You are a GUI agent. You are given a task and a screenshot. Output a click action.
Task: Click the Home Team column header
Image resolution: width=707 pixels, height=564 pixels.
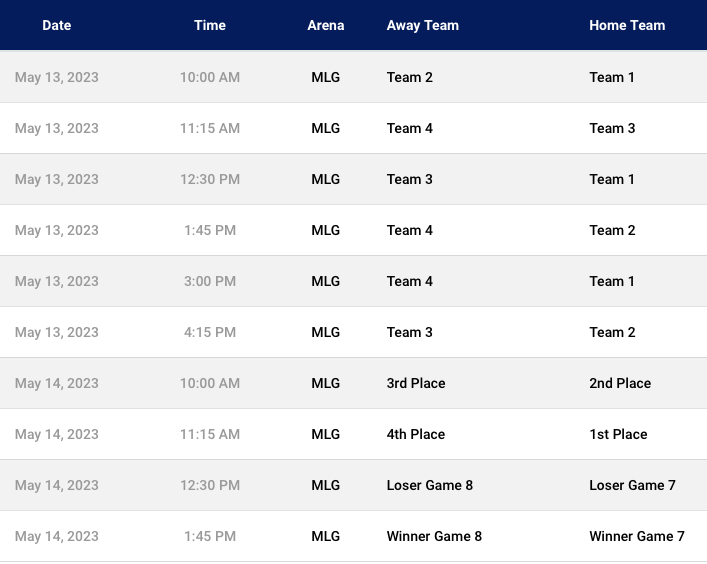[x=627, y=25]
